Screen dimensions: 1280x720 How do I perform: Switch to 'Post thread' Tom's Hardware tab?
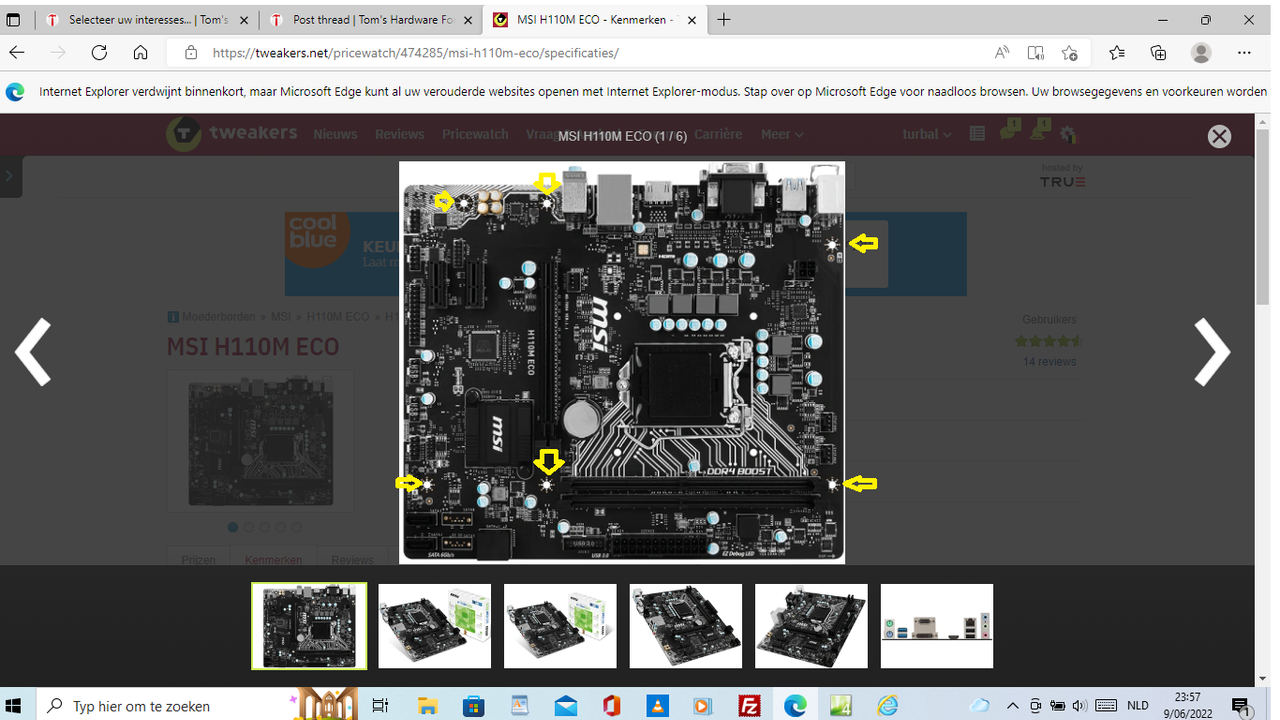tap(371, 20)
